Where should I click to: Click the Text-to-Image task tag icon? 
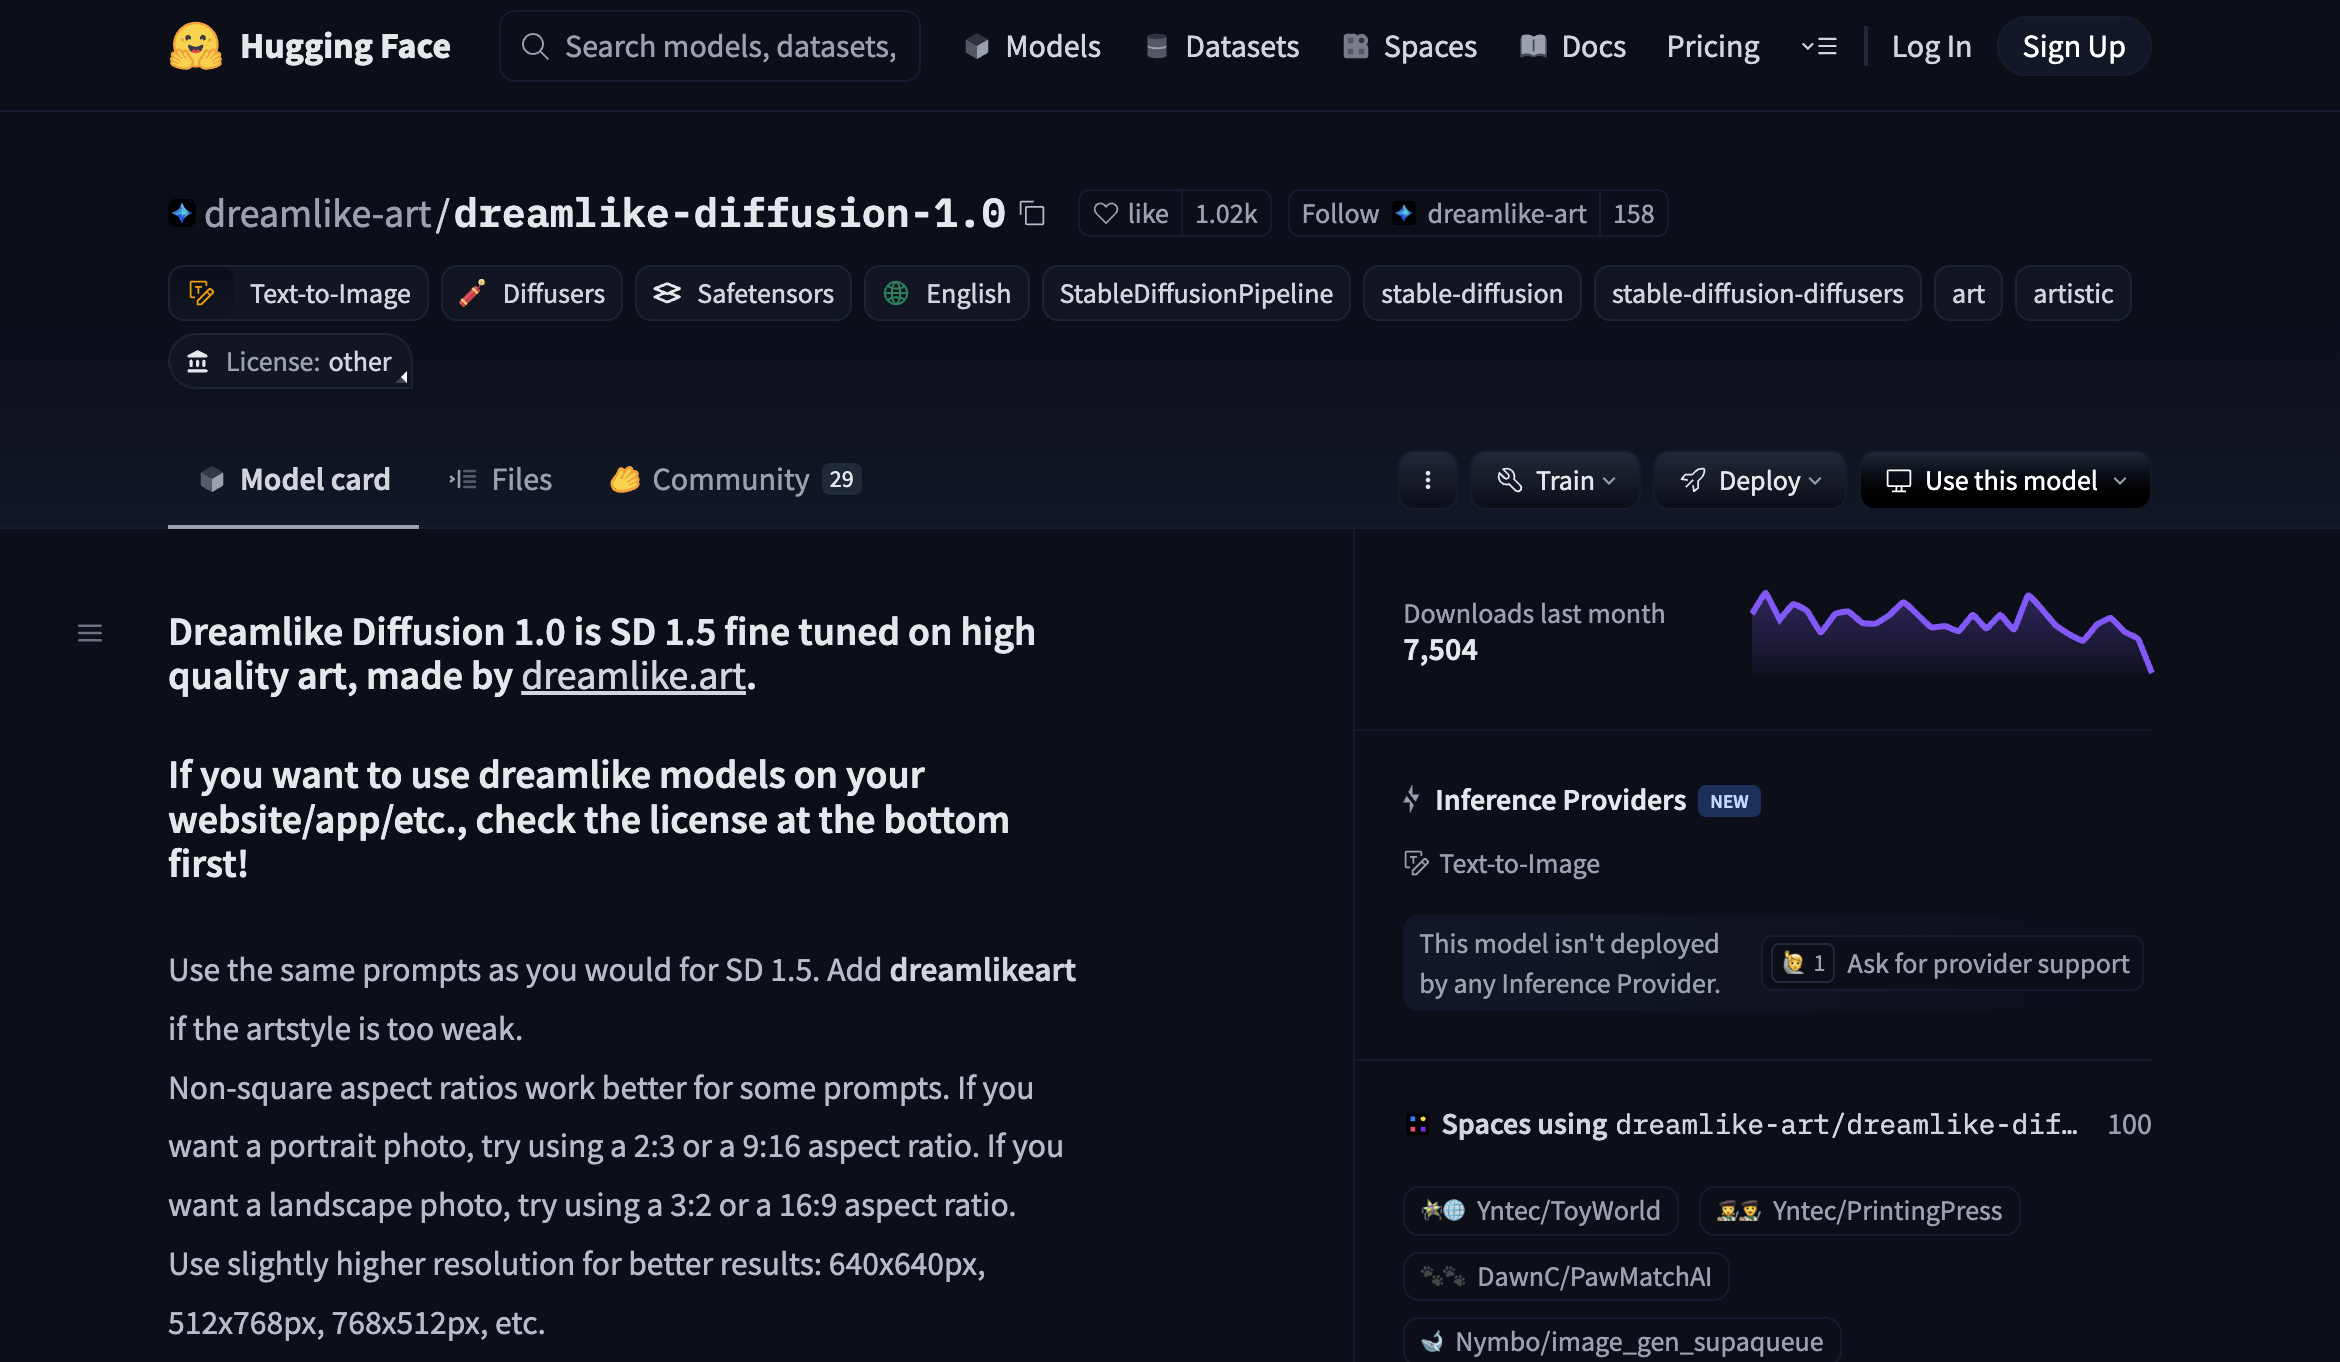(x=202, y=293)
